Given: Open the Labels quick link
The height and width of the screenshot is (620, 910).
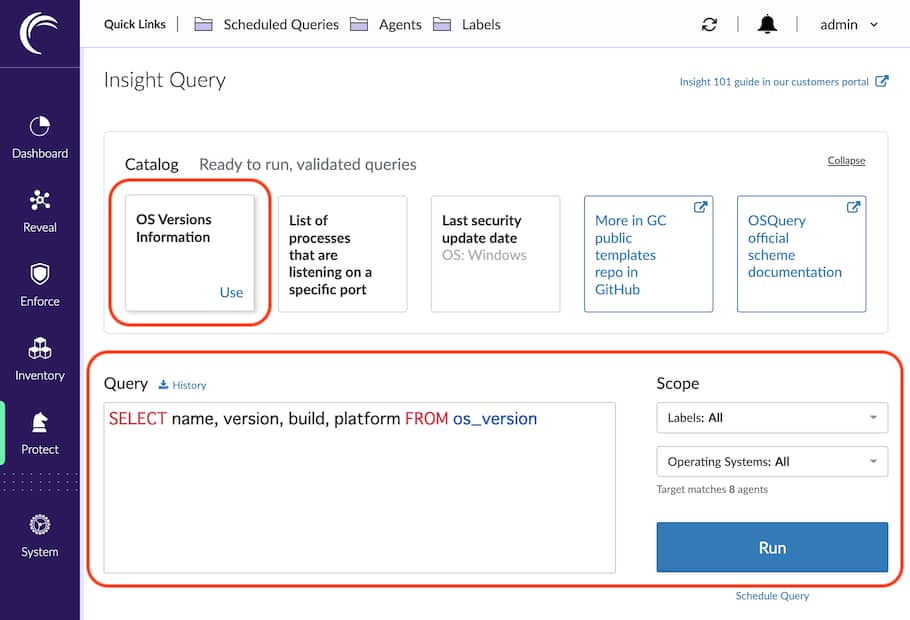Looking at the screenshot, I should tap(467, 25).
